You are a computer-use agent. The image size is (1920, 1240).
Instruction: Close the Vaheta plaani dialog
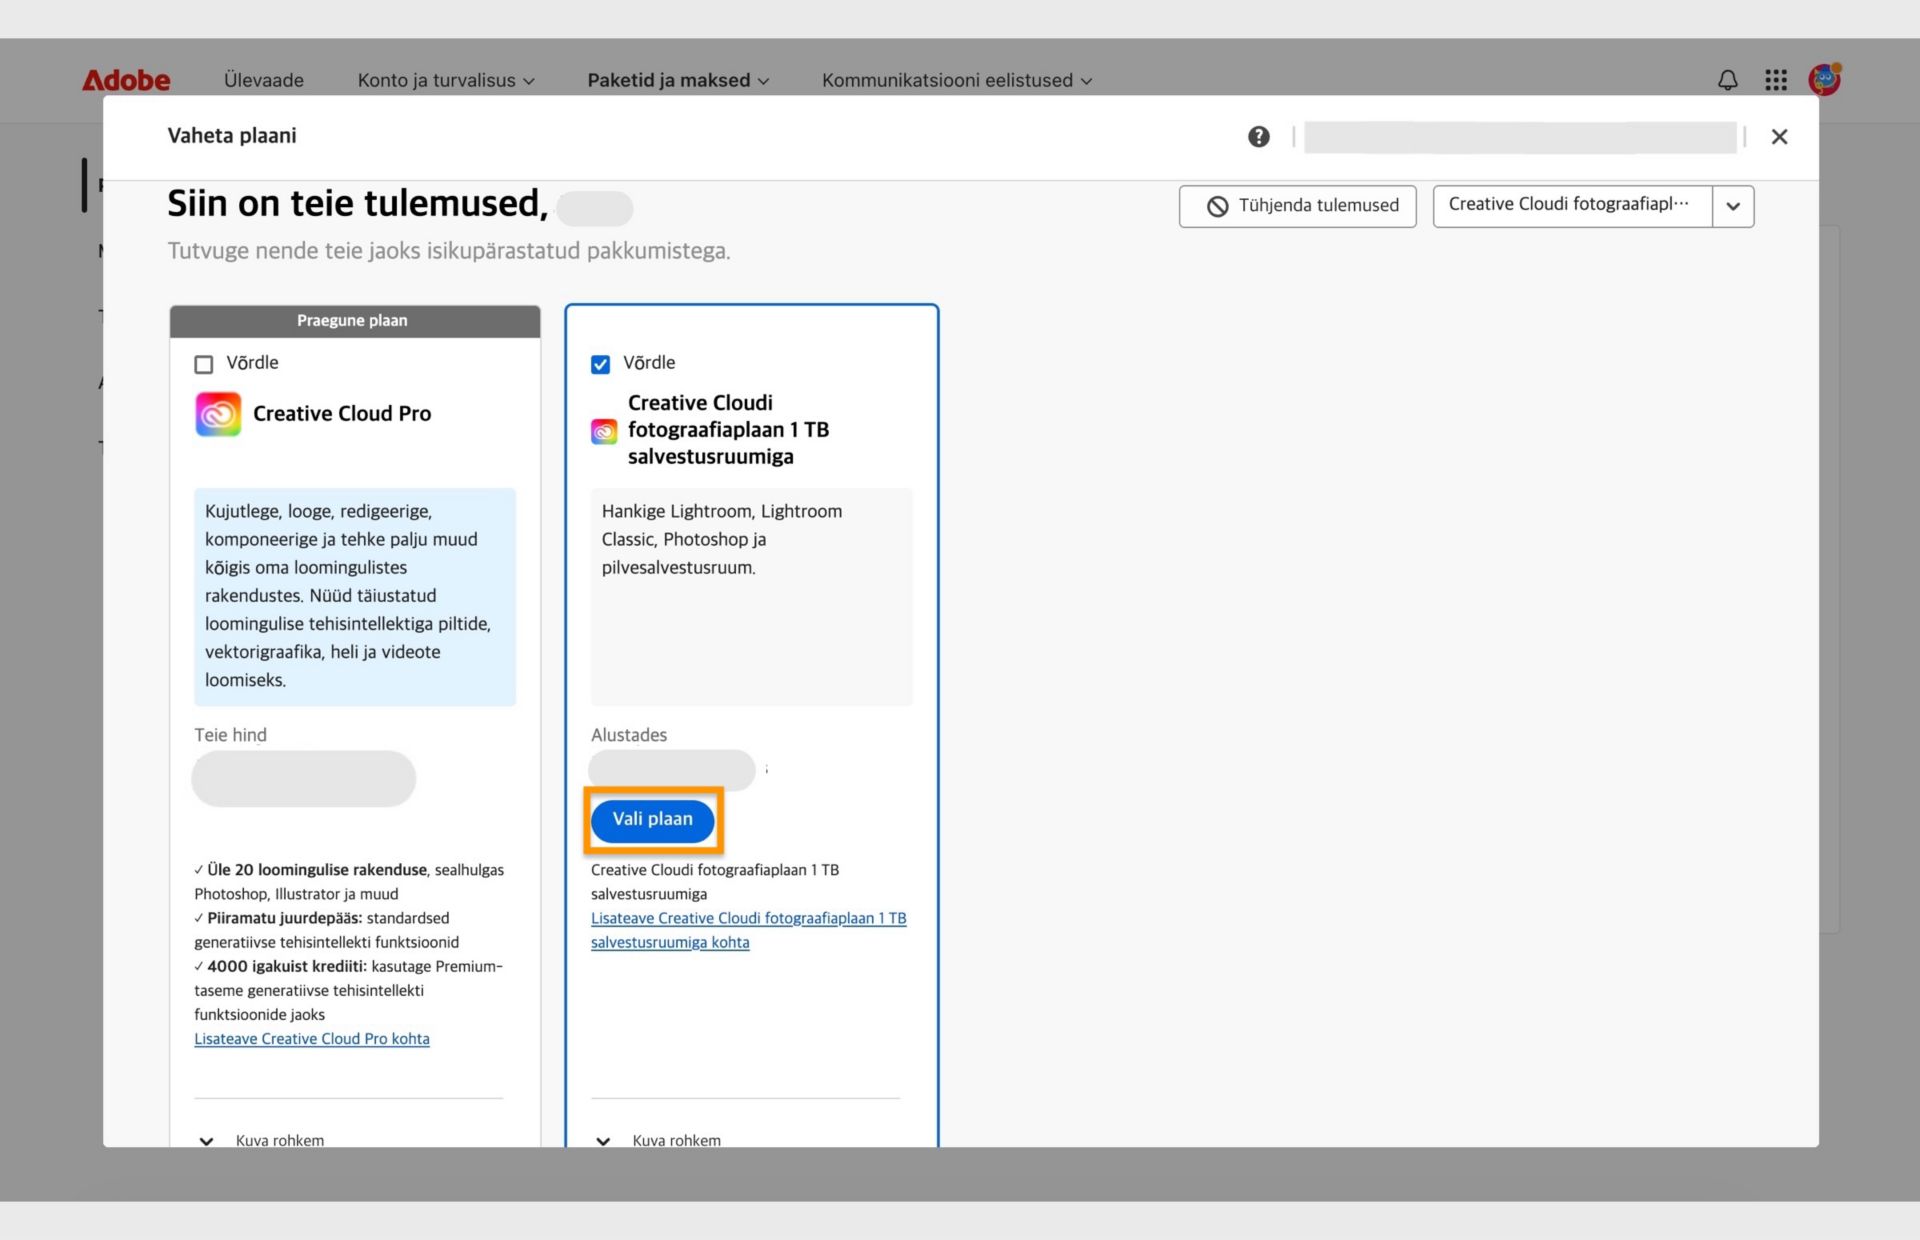point(1778,137)
